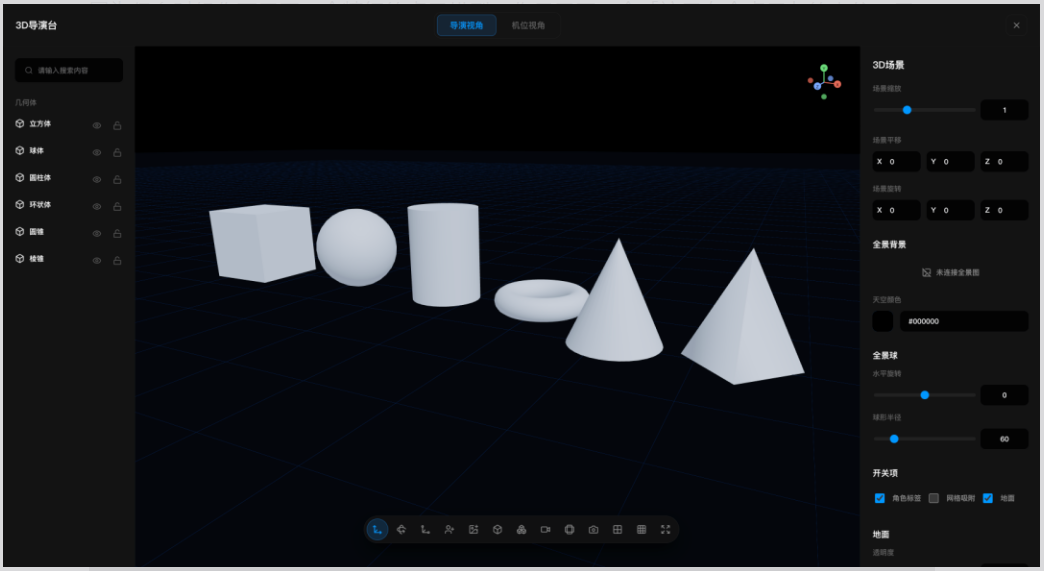Close the 3D导演台 dialog
The image size is (1044, 571).
point(1016,25)
